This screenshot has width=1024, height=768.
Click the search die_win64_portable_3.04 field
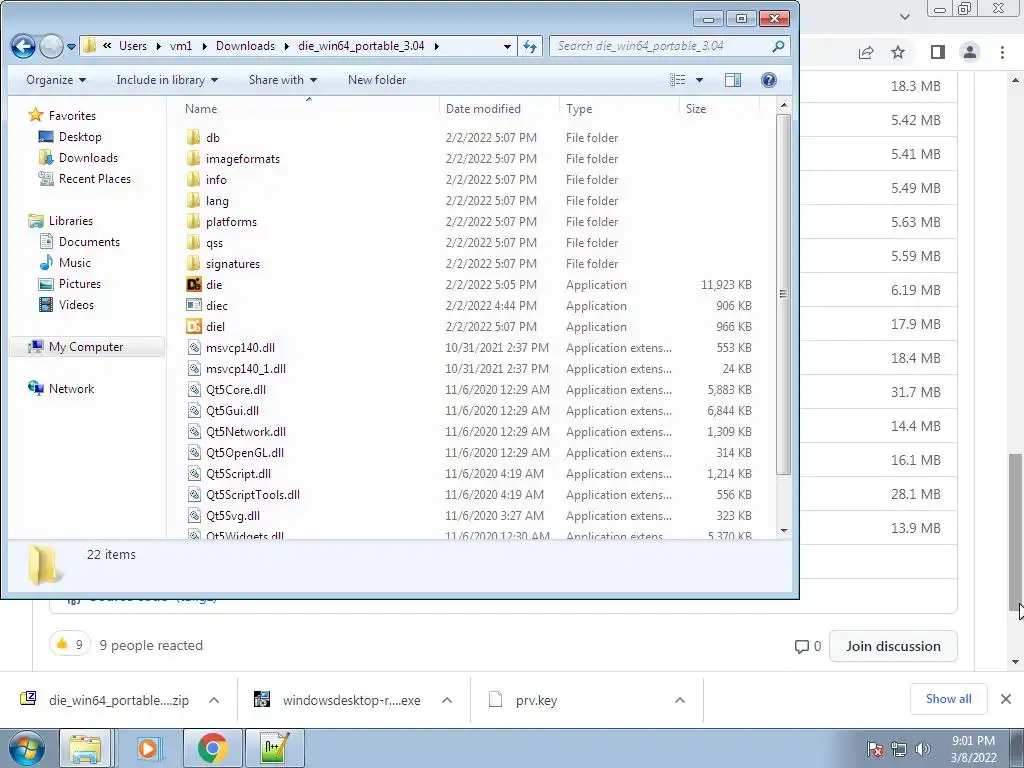669,46
